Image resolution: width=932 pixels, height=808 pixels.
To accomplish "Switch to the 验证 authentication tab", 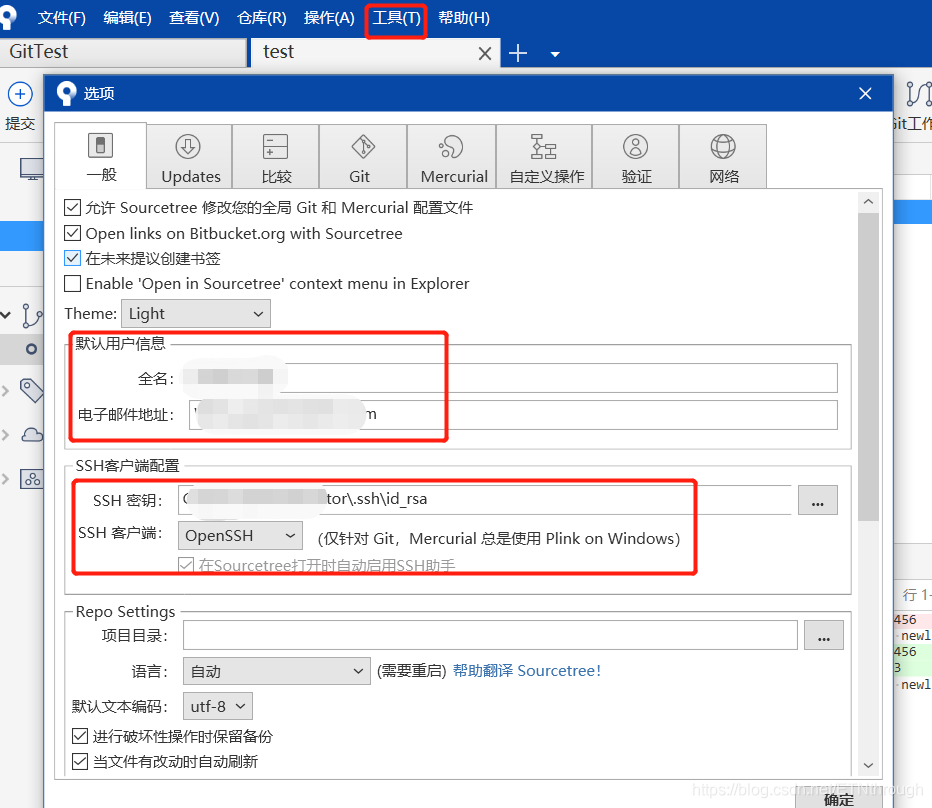I will [635, 157].
